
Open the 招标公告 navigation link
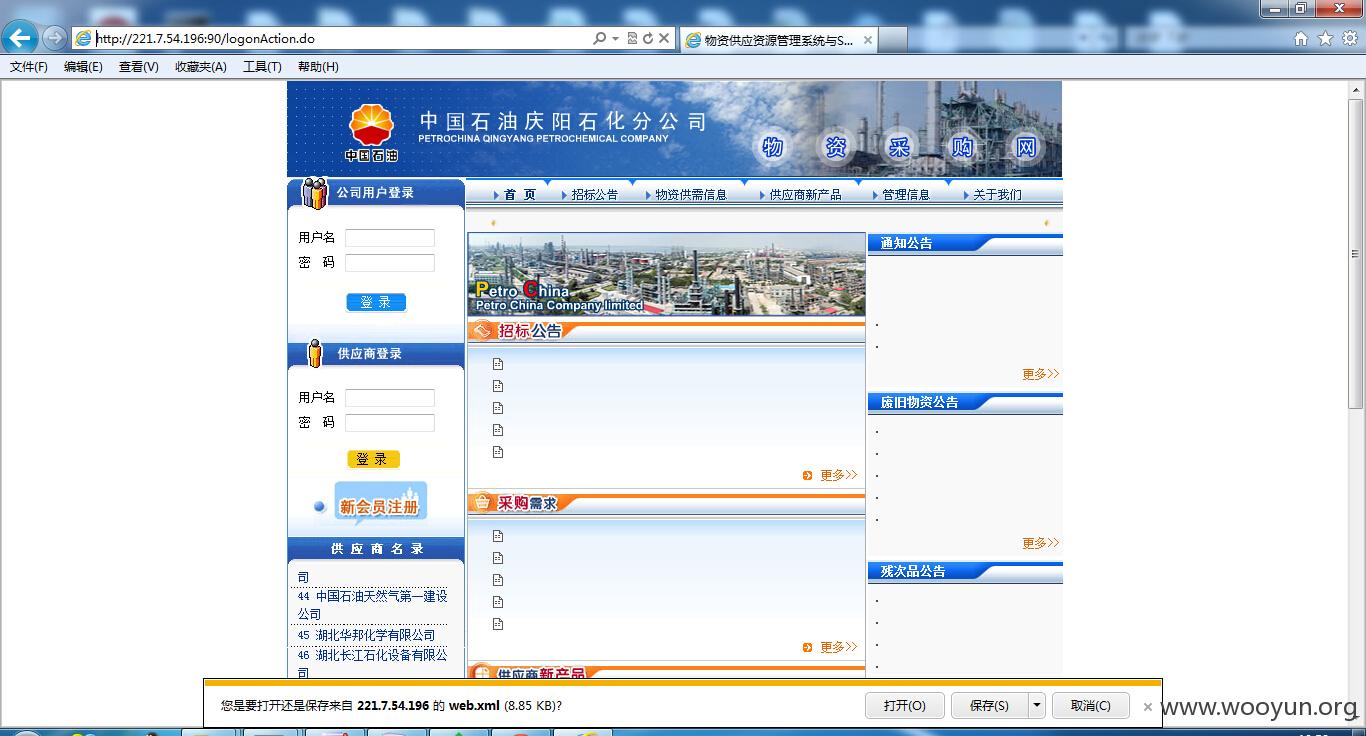pyautogui.click(x=595, y=195)
